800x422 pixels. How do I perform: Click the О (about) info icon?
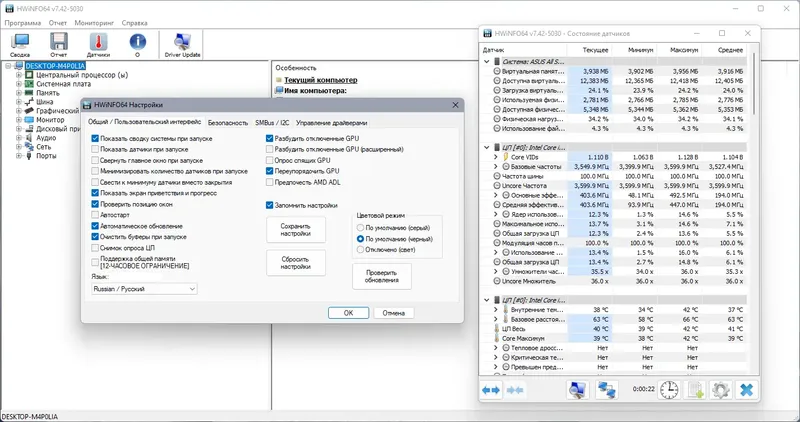click(137, 44)
